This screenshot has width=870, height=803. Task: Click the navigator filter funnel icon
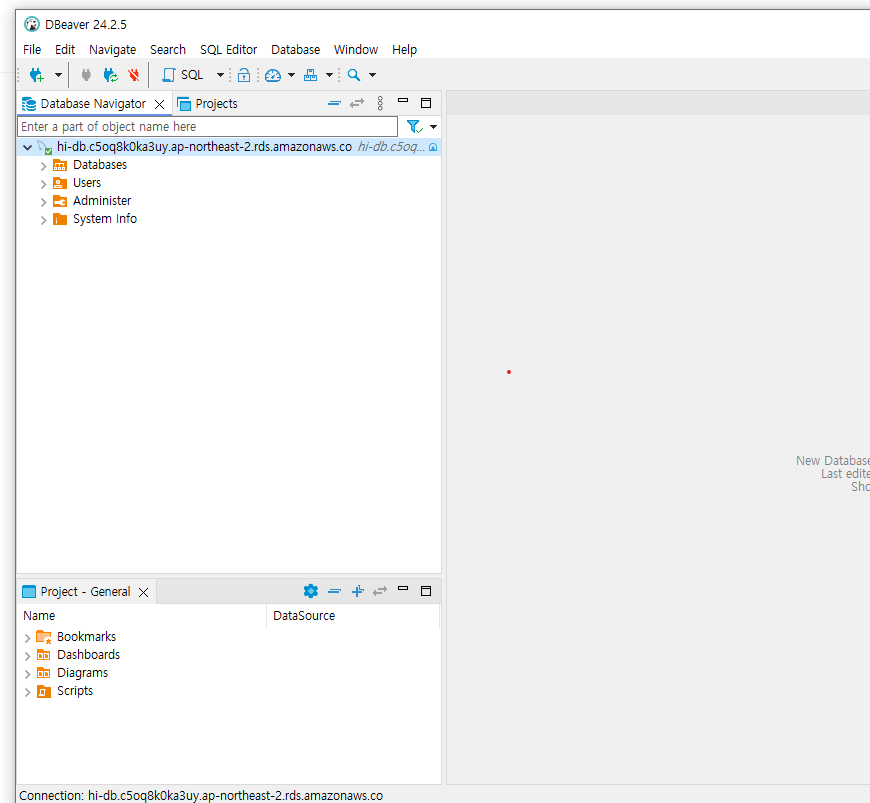(x=414, y=127)
